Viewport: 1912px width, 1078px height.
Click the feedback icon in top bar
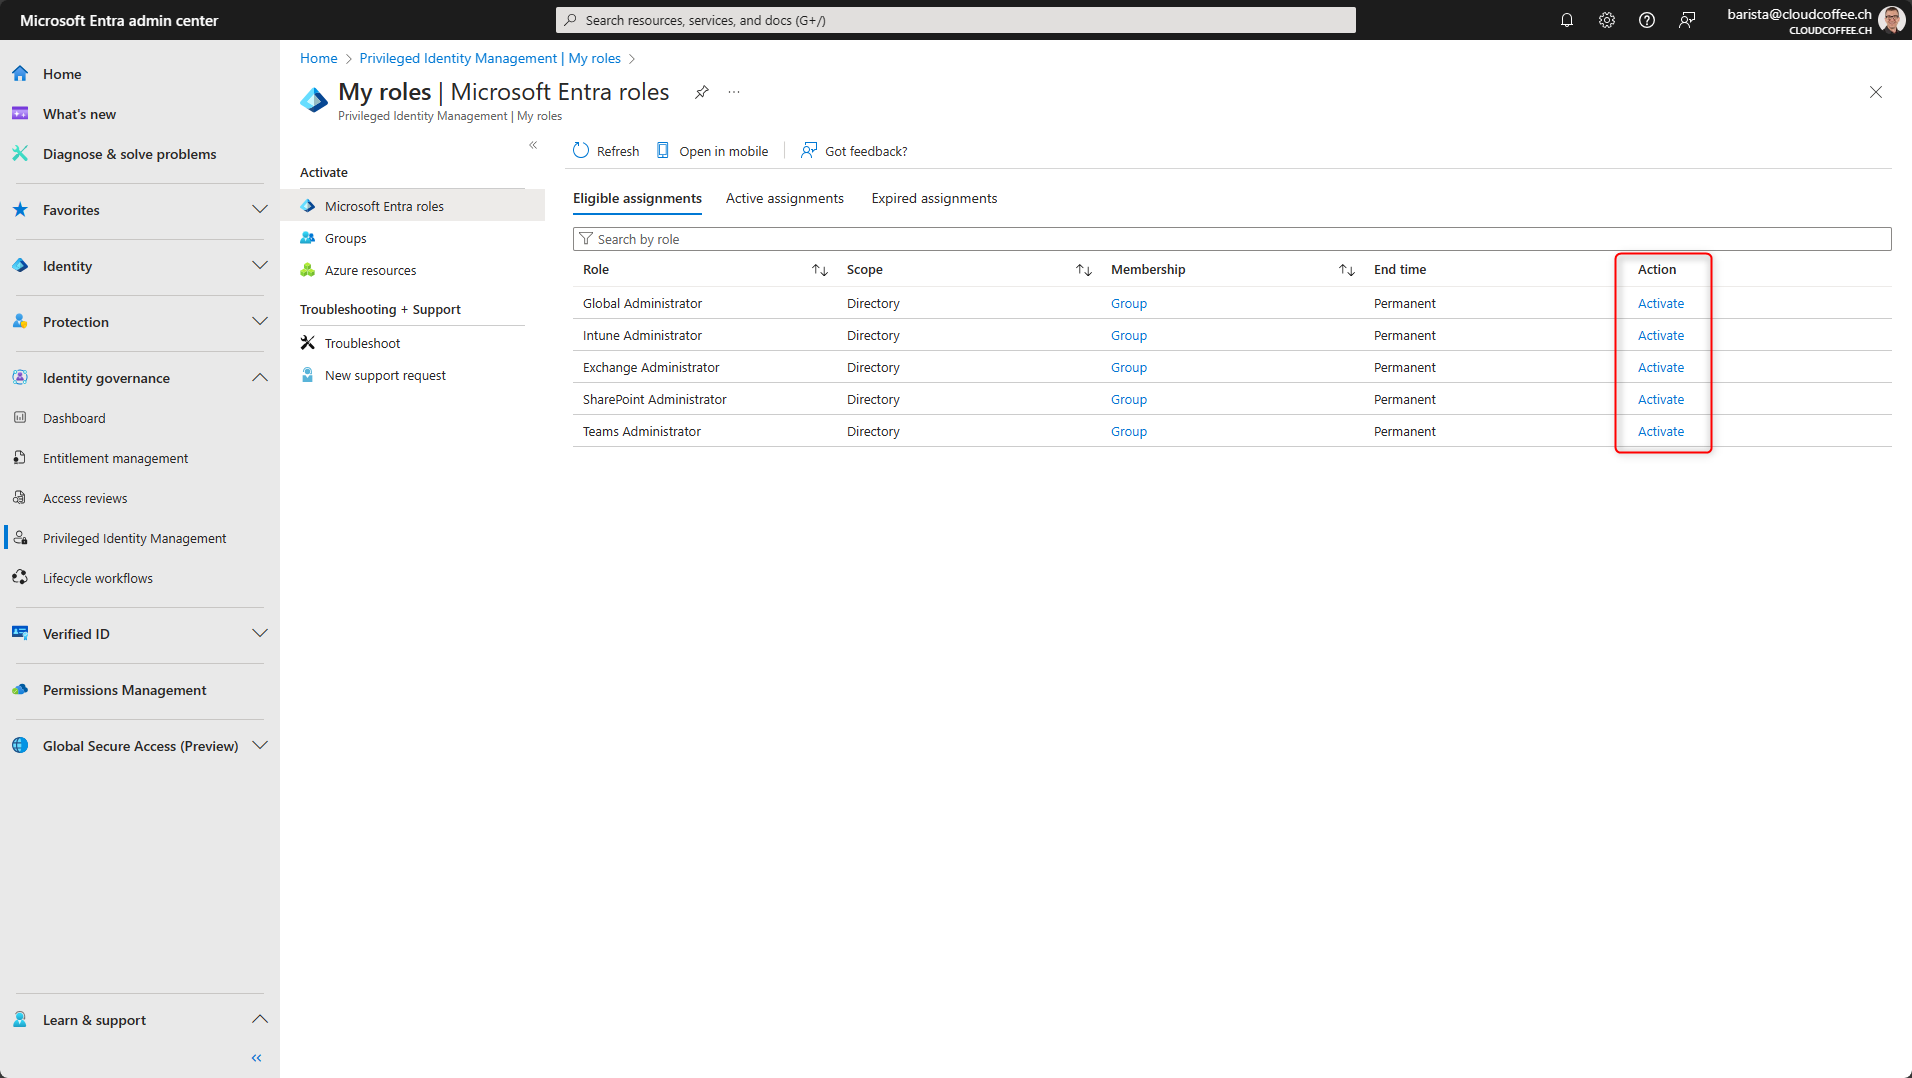click(x=1687, y=20)
